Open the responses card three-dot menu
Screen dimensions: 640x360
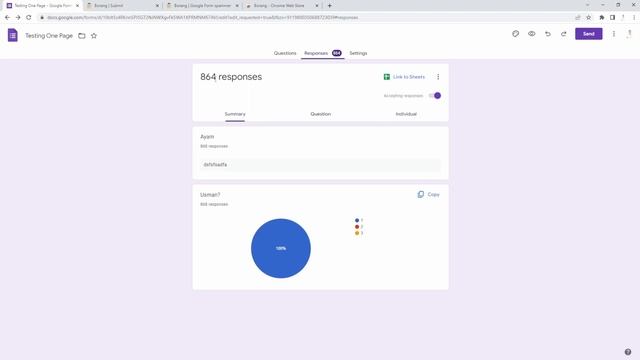[x=438, y=77]
